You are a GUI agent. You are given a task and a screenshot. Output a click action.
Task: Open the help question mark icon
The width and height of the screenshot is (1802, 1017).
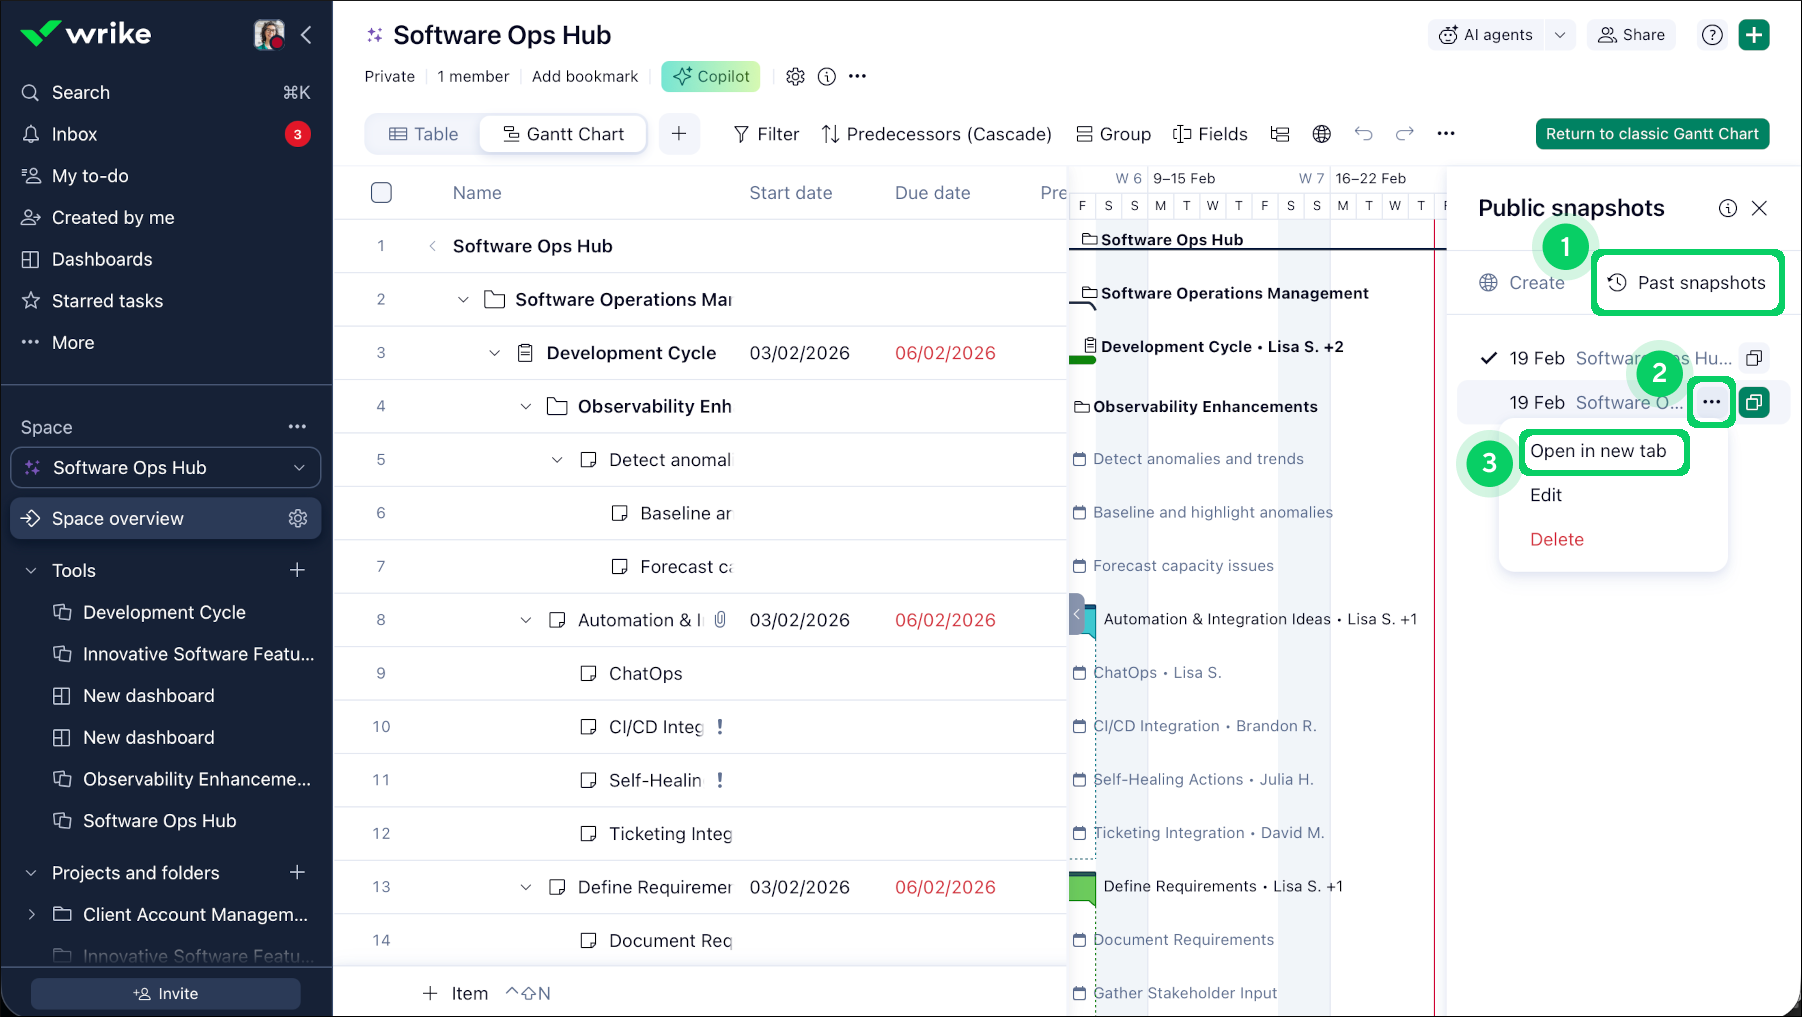(1712, 35)
